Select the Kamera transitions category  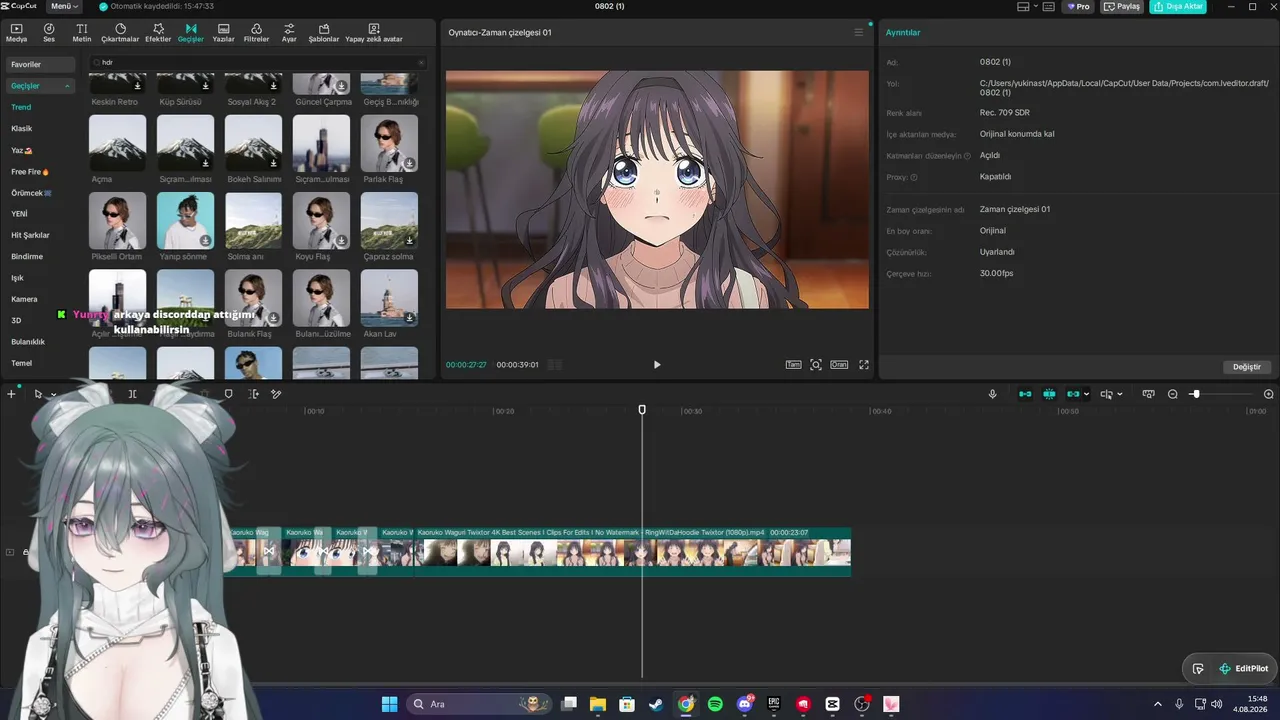[x=24, y=299]
